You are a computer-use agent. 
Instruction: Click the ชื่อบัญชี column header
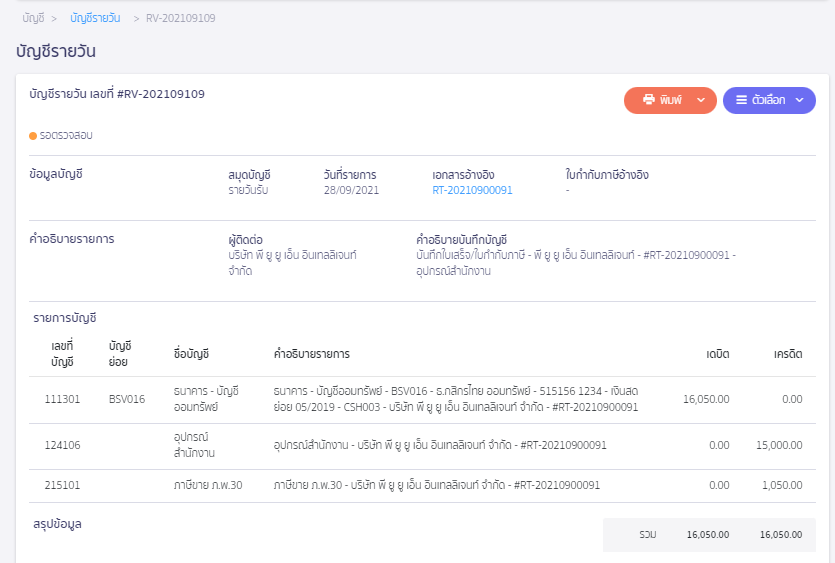191,354
